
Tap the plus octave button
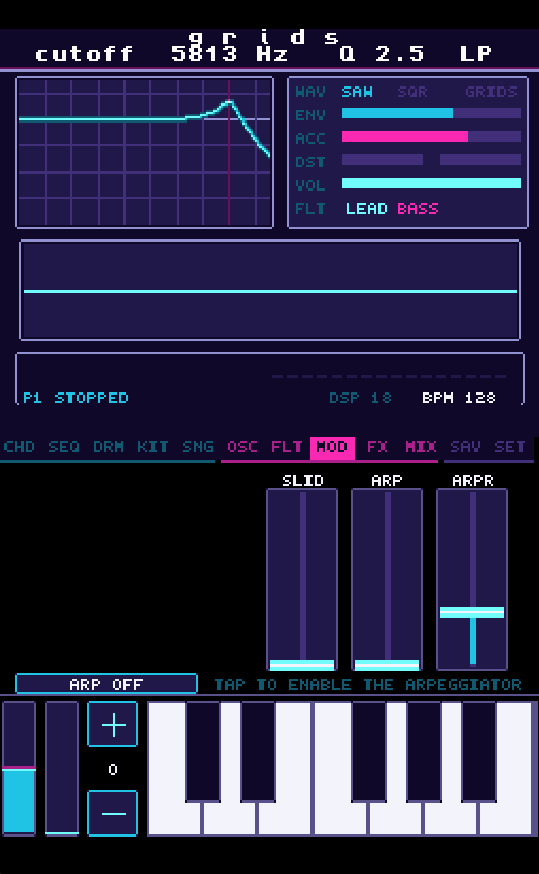pos(113,724)
